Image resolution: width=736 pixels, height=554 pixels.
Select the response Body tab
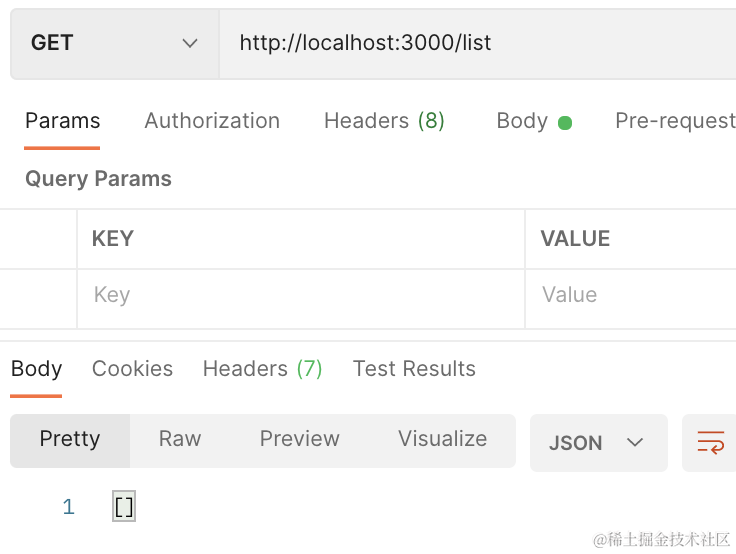[36, 369]
